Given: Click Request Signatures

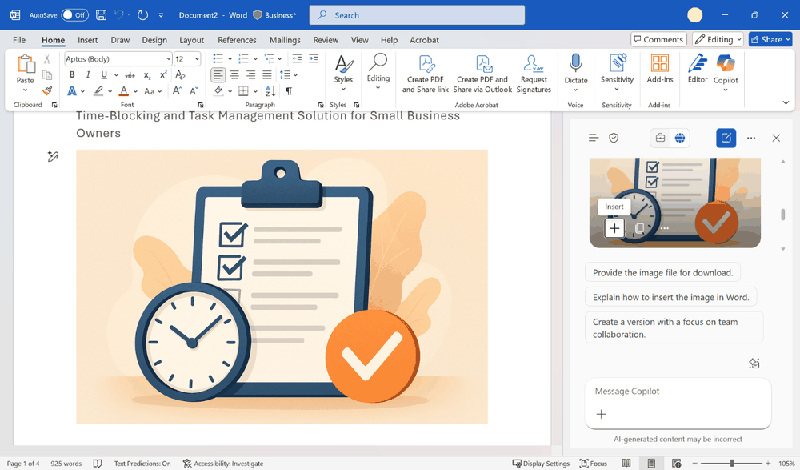Looking at the screenshot, I should (x=534, y=74).
